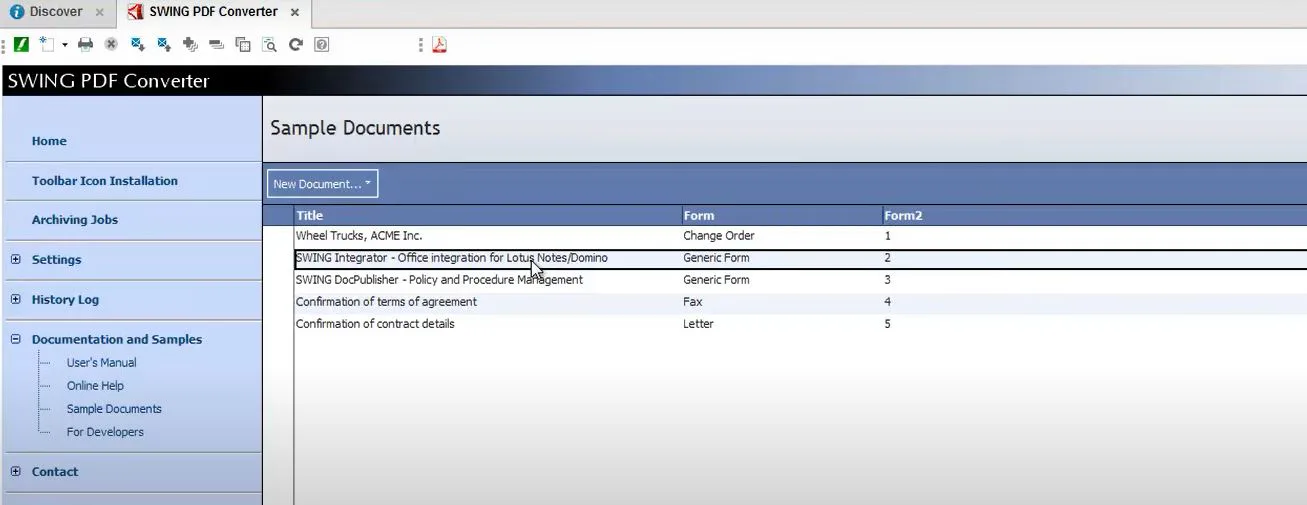Click the search document magnifier icon

point(268,44)
